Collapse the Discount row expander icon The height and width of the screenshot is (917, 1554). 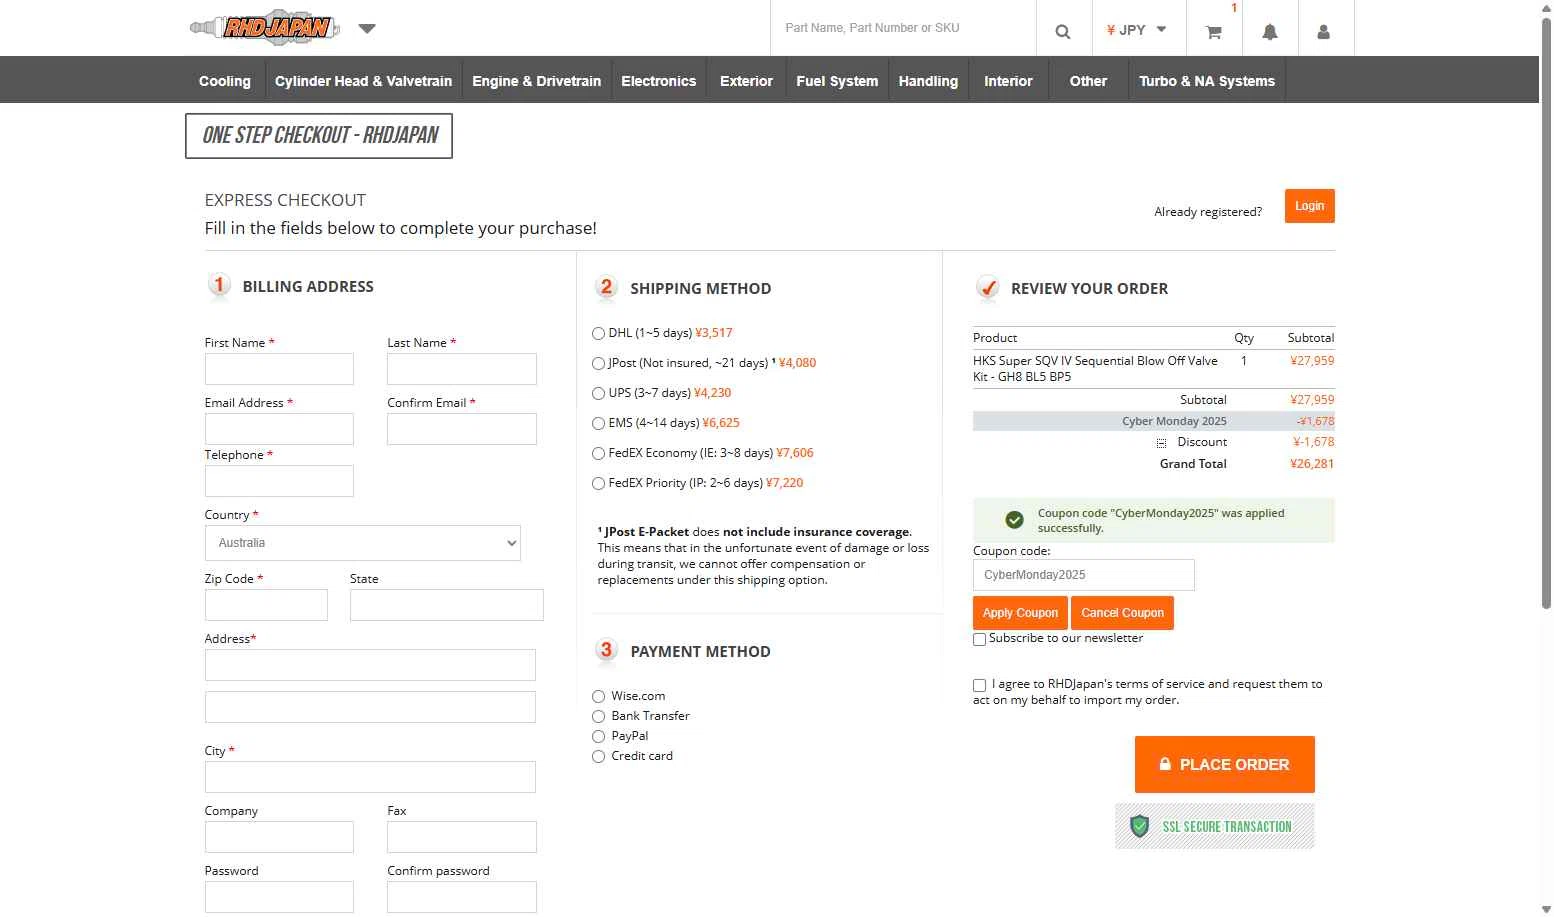1161,443
